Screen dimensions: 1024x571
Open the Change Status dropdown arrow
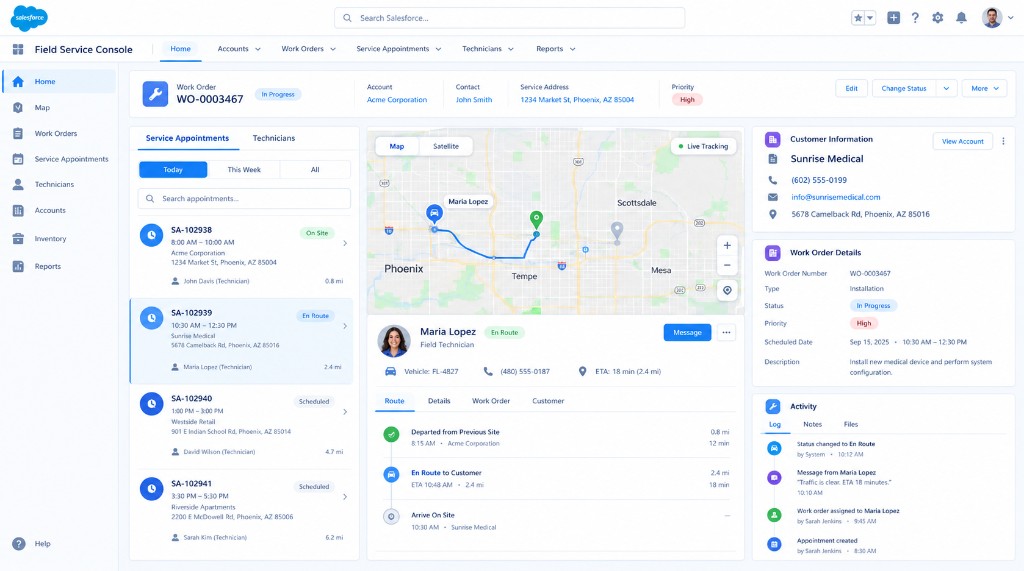point(946,88)
